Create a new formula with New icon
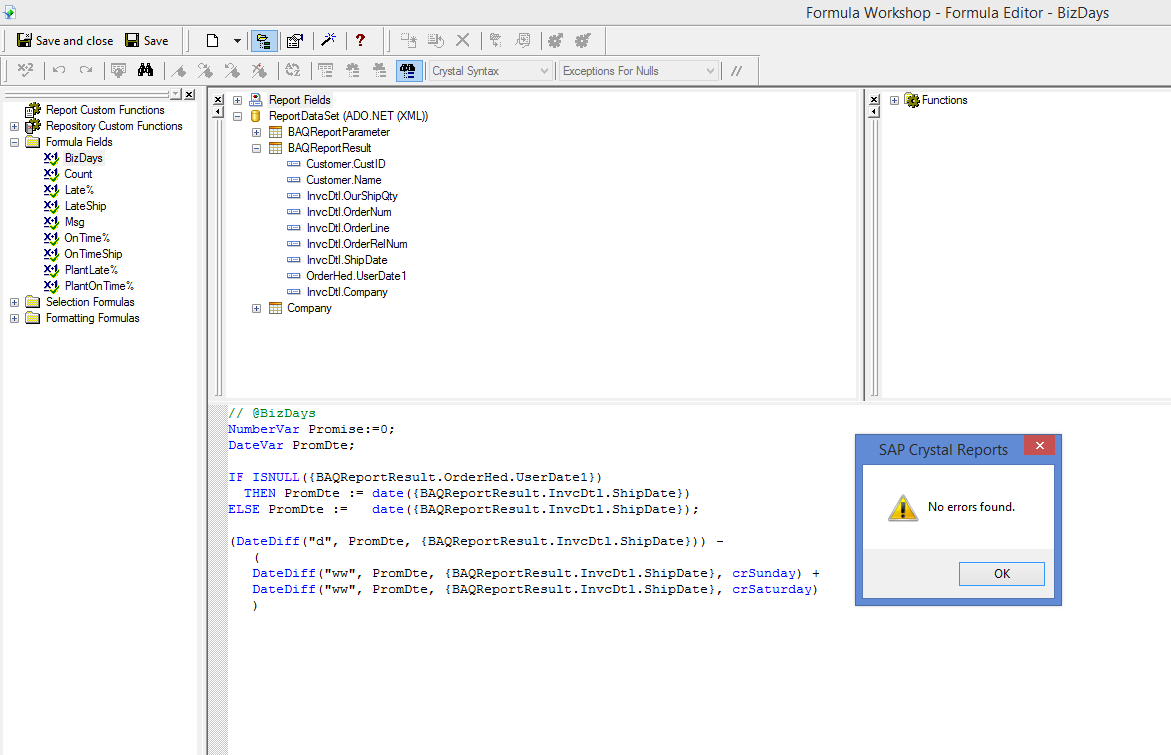The image size is (1171, 755). [x=212, y=40]
